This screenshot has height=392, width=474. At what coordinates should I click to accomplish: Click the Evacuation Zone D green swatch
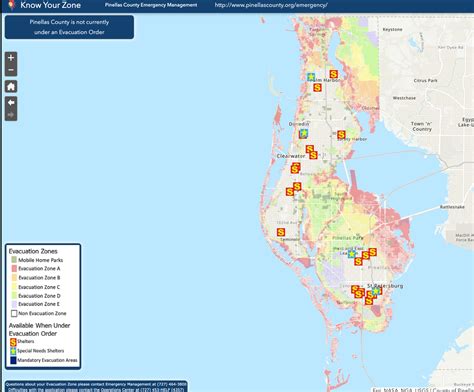pos(14,295)
